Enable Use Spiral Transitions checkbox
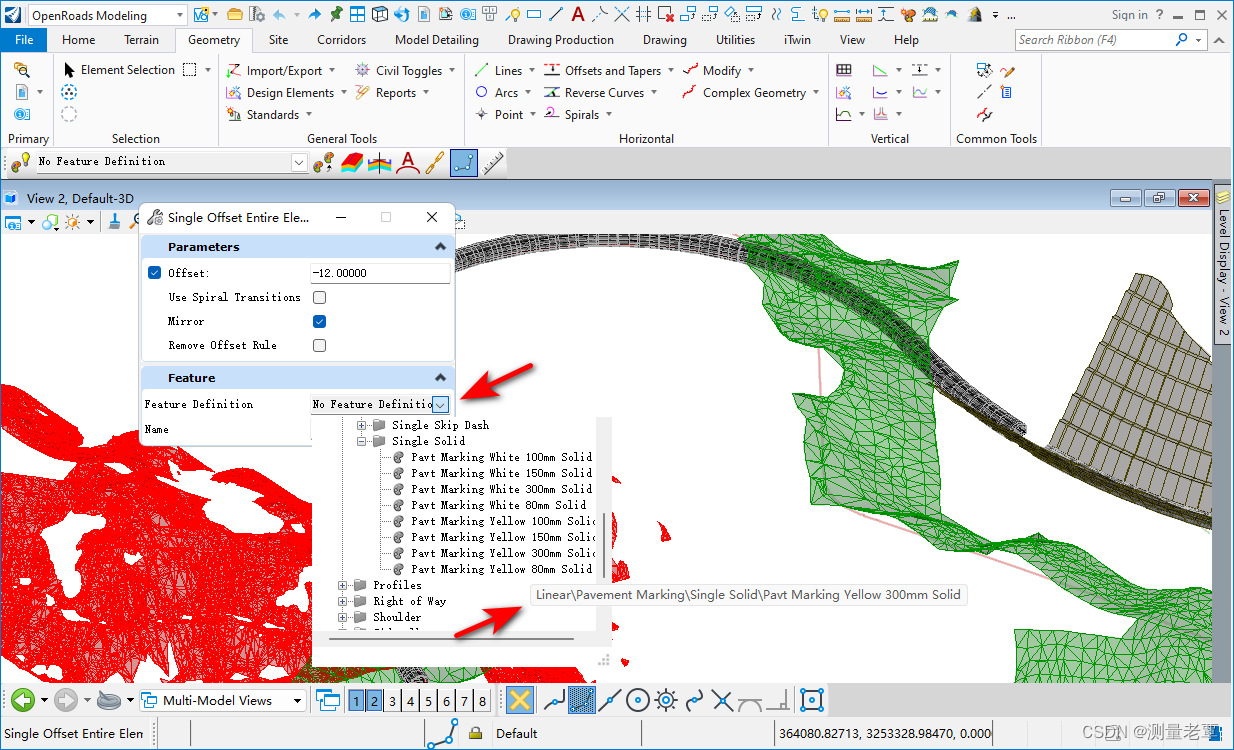The image size is (1234, 750). click(x=320, y=297)
